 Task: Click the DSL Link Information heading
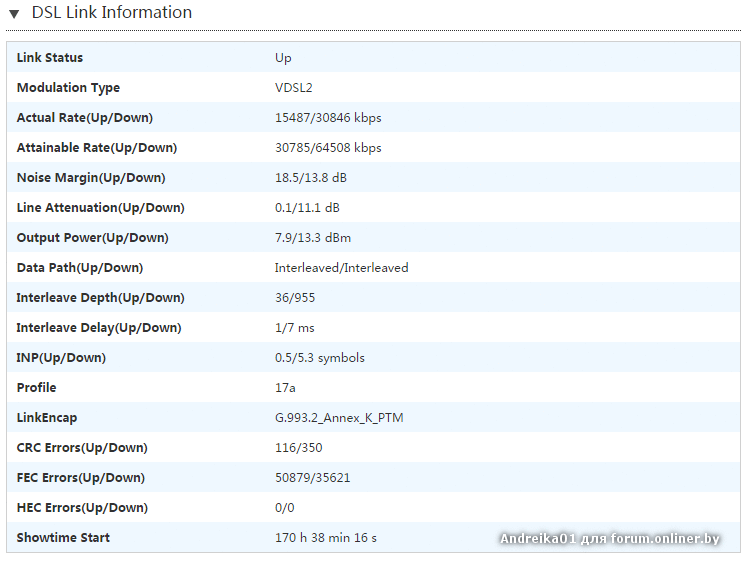pyautogui.click(x=111, y=13)
